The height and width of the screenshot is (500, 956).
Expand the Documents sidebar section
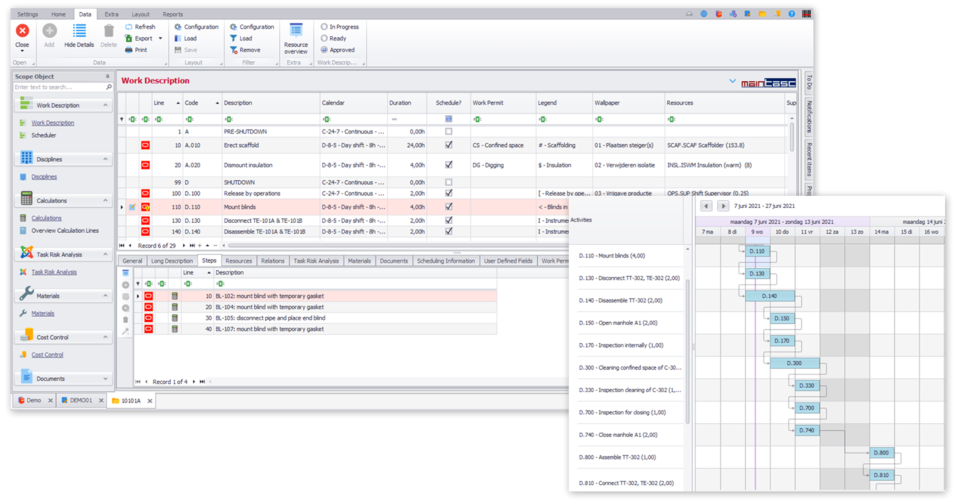pyautogui.click(x=106, y=379)
